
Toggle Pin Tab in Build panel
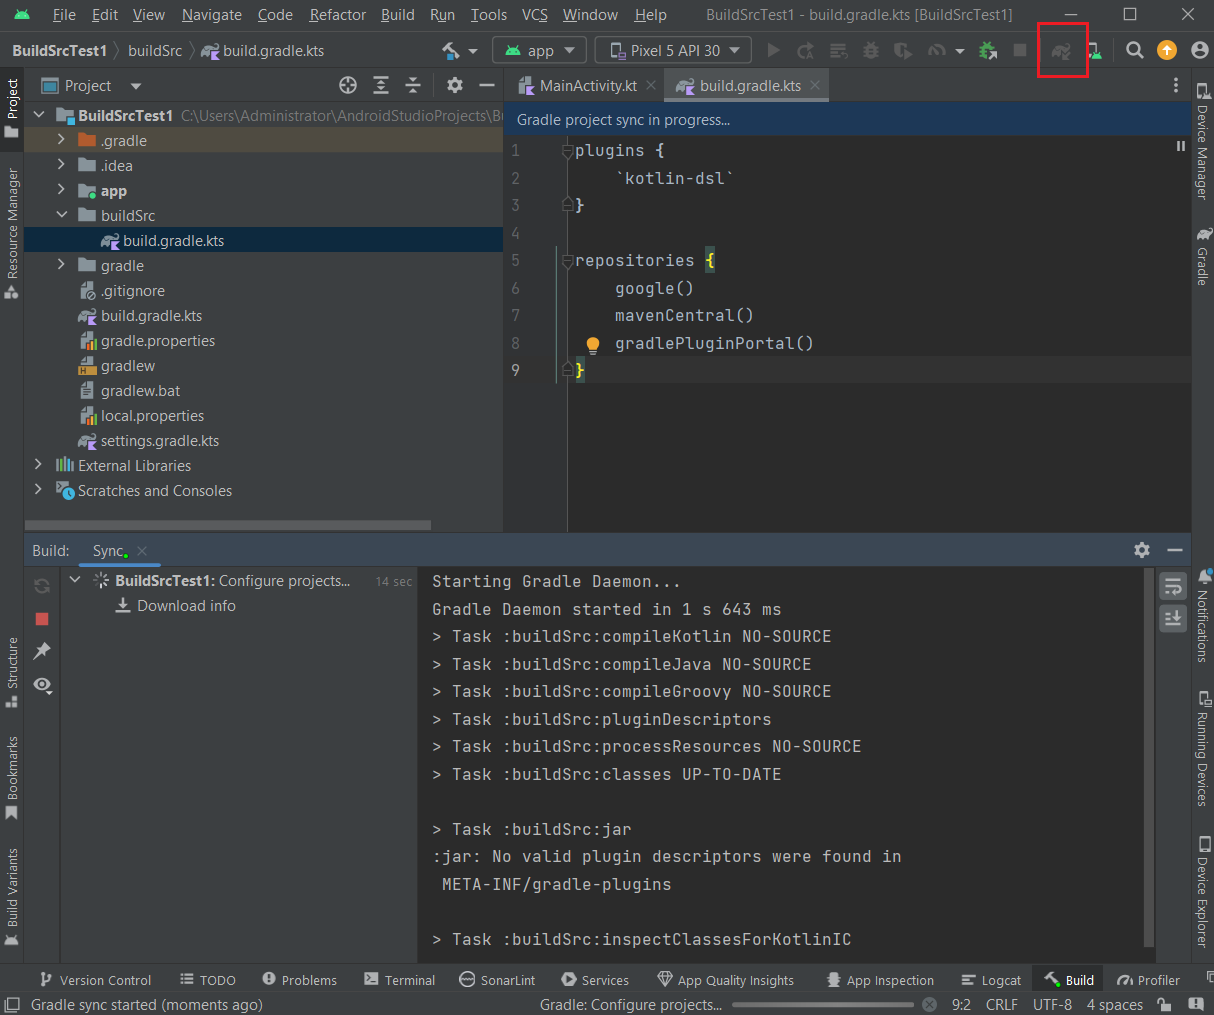click(x=42, y=651)
